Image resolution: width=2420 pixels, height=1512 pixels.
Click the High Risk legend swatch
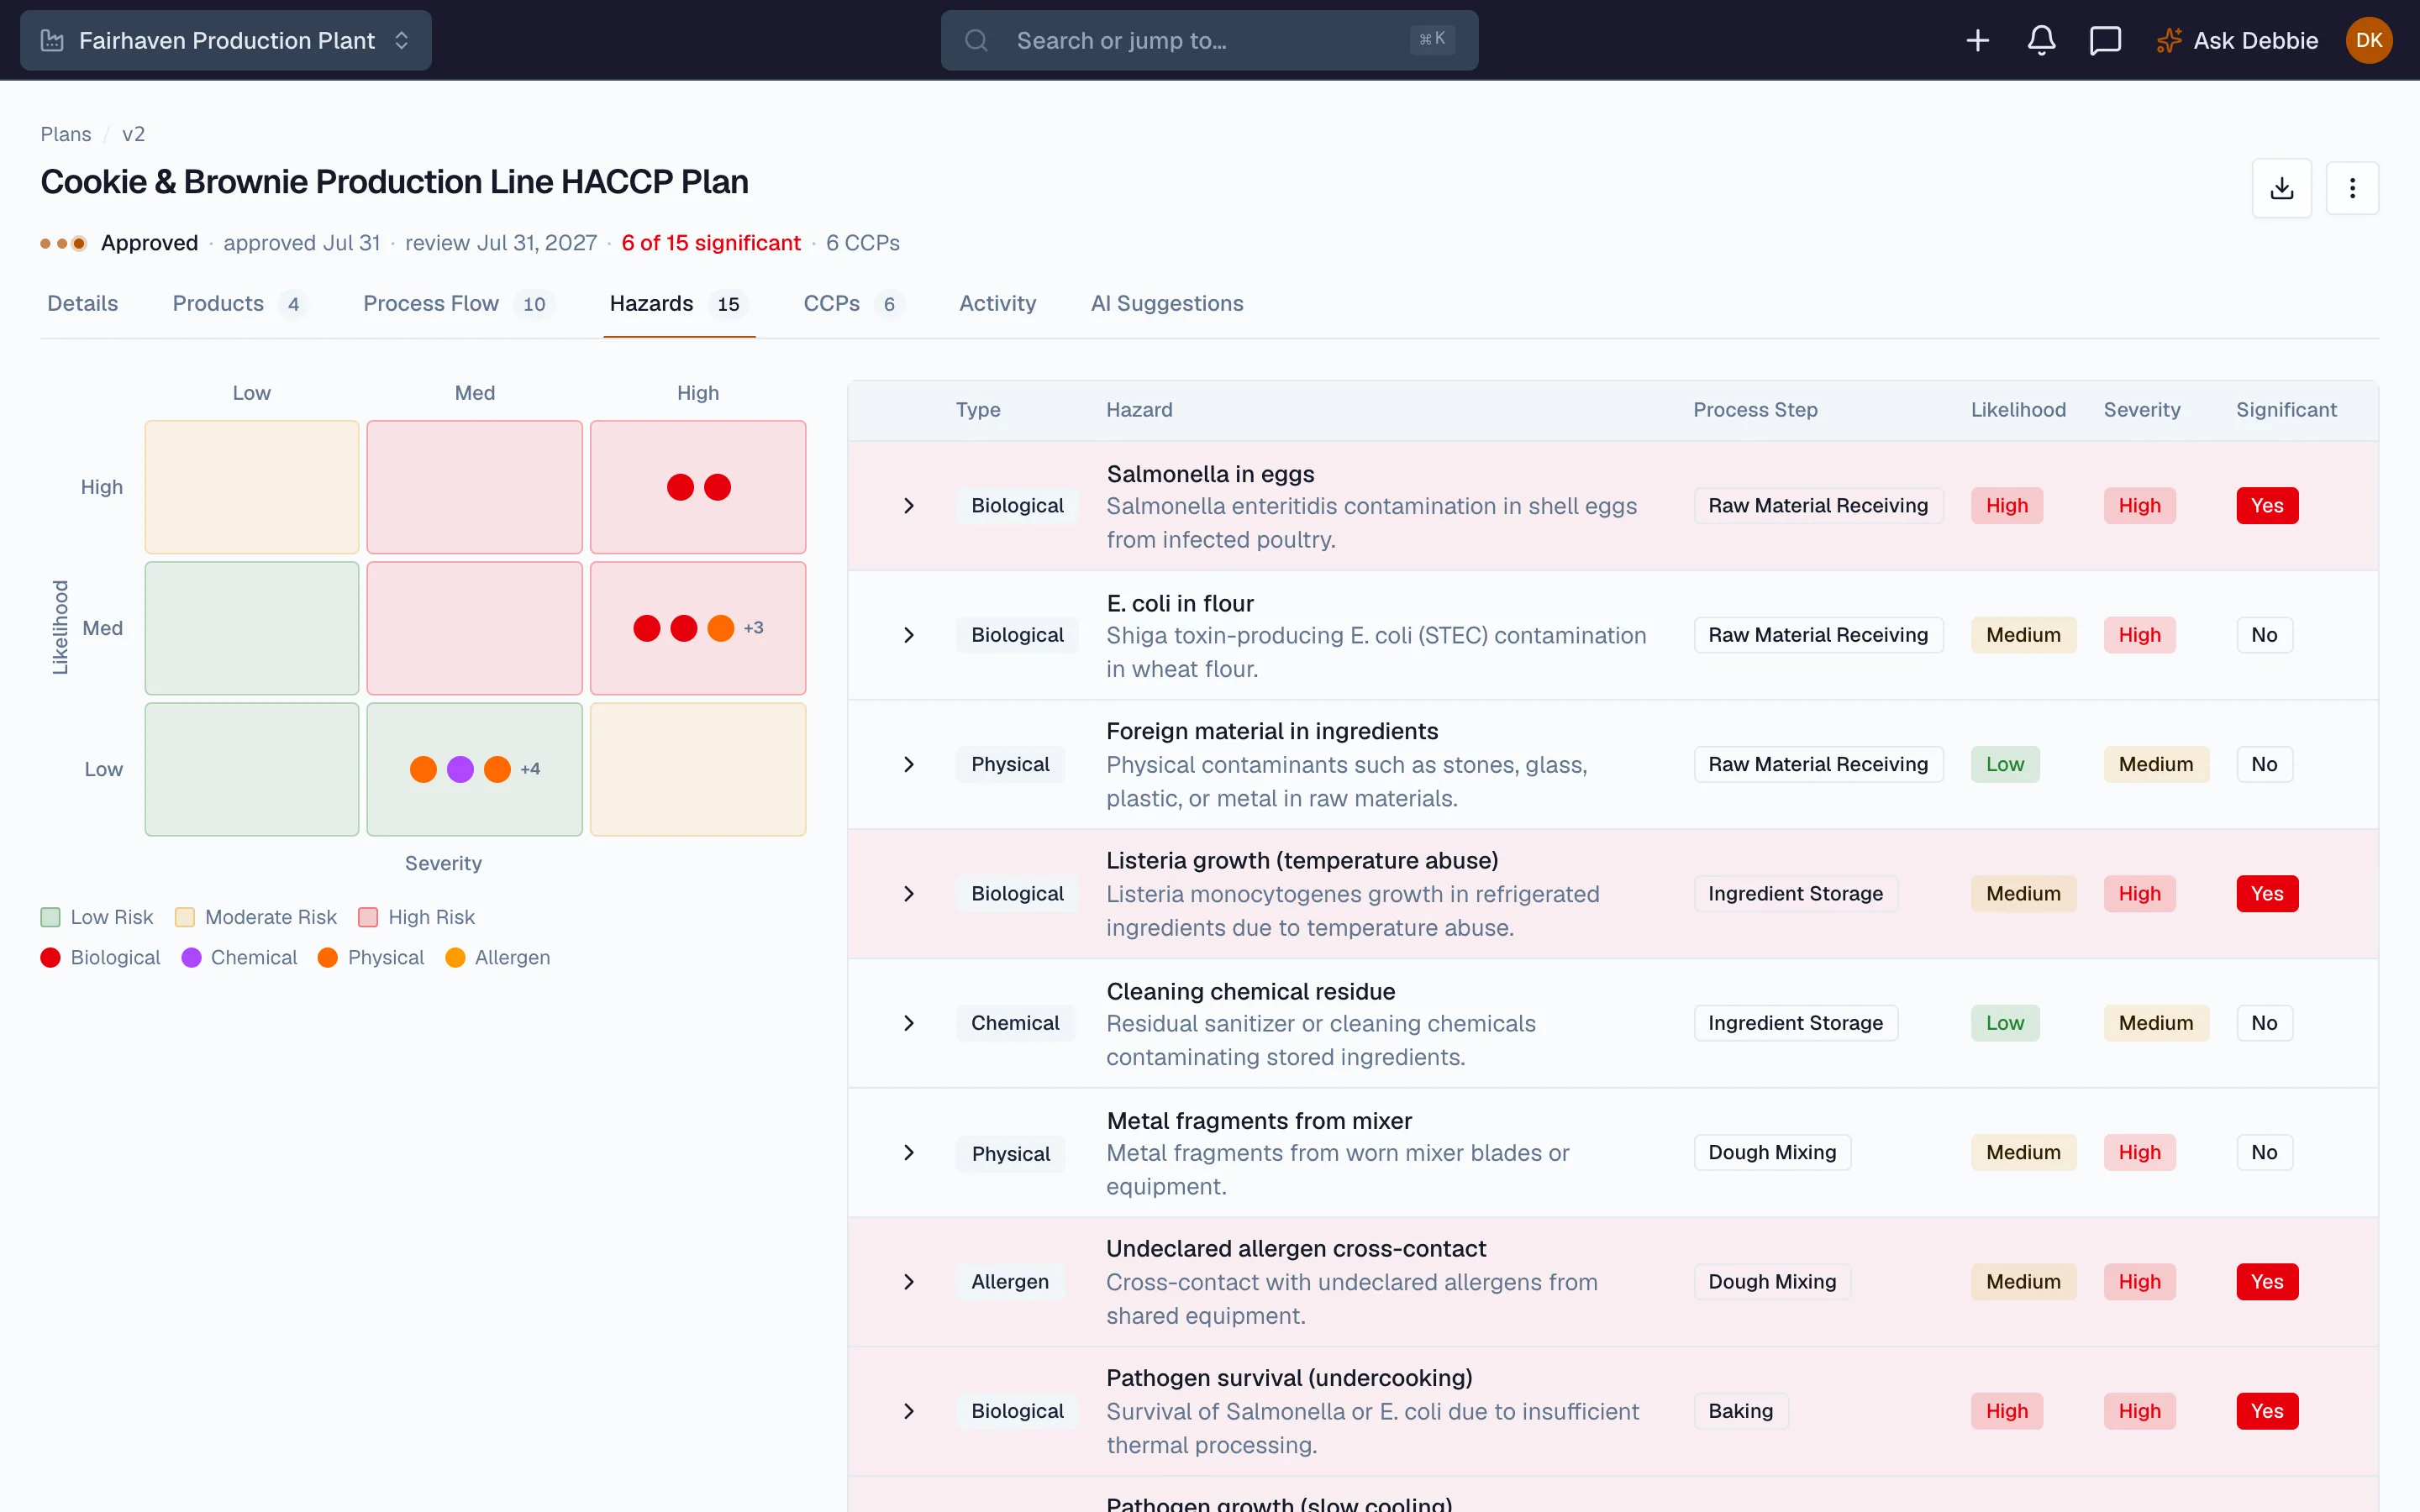pyautogui.click(x=368, y=917)
